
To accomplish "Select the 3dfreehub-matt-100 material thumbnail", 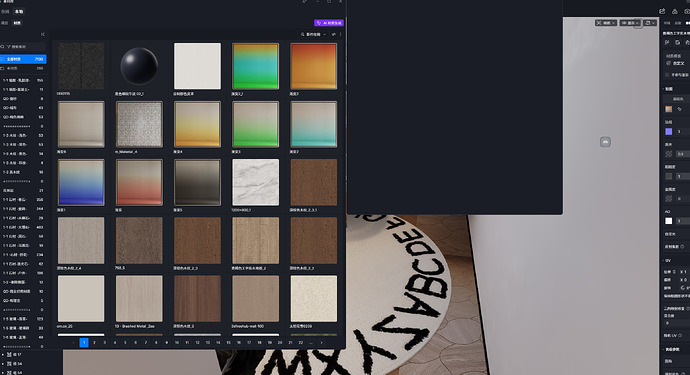I will [x=255, y=298].
